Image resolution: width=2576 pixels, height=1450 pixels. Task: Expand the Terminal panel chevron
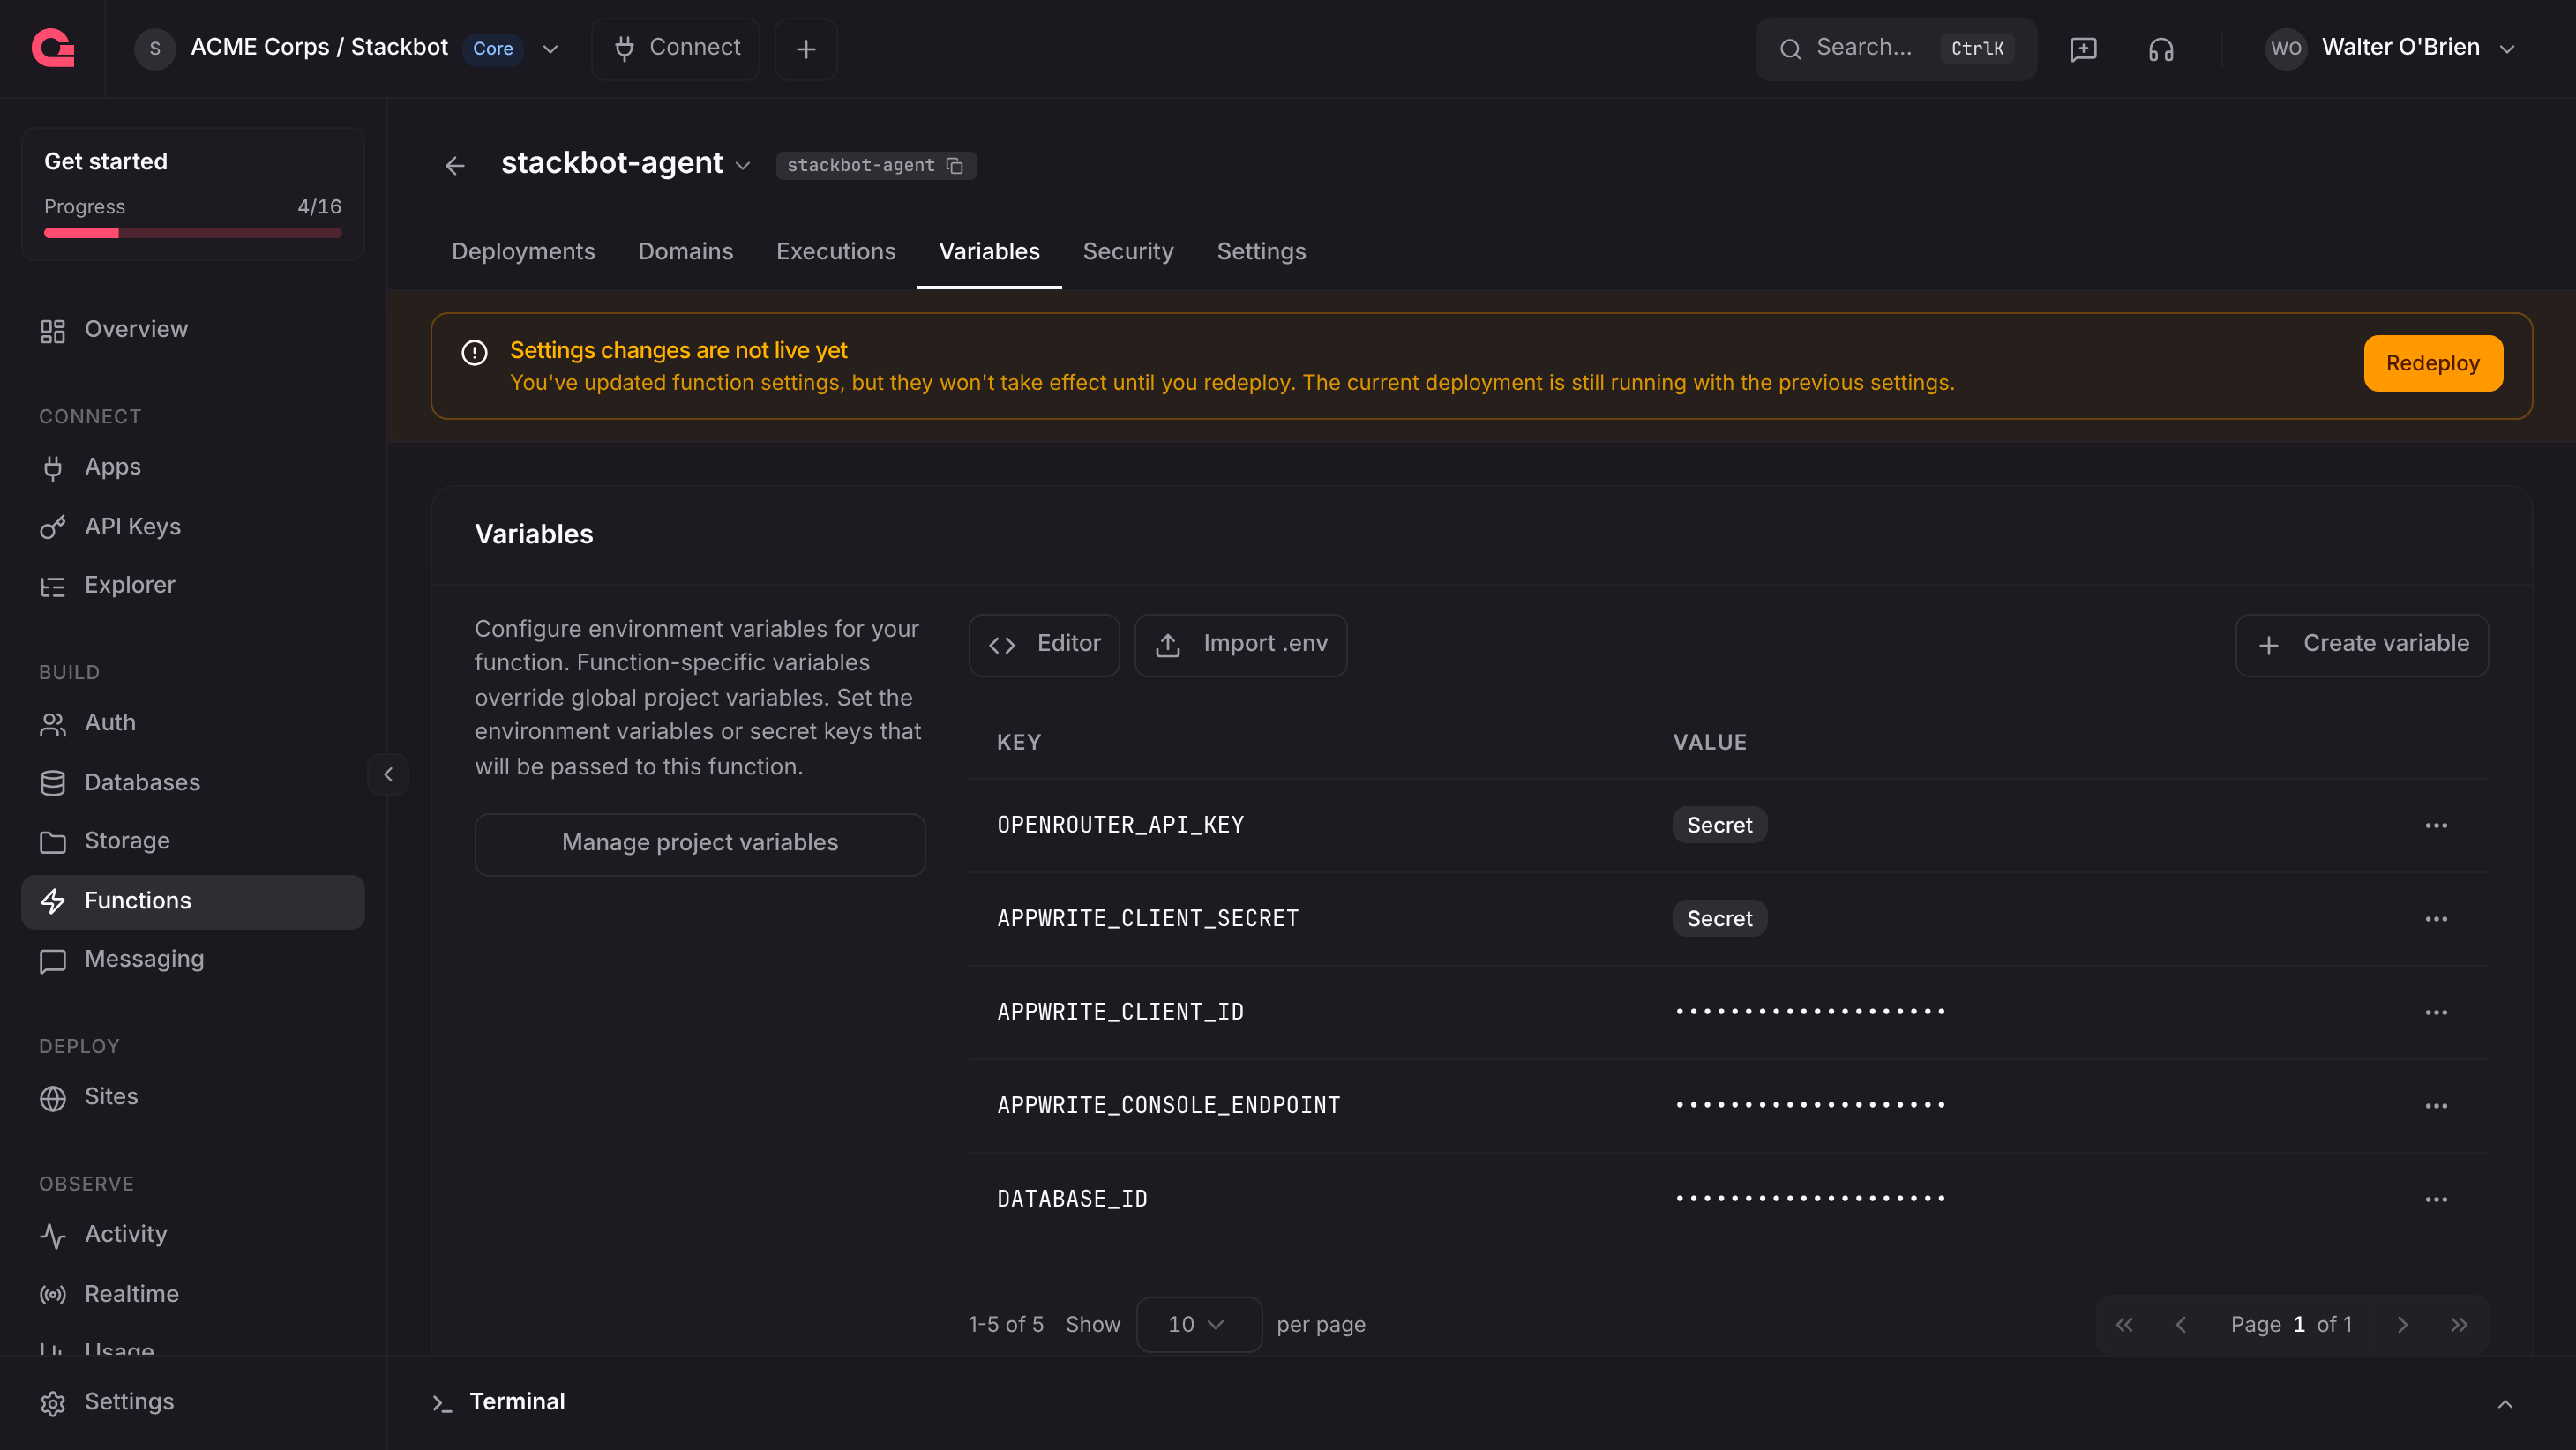2505,1404
